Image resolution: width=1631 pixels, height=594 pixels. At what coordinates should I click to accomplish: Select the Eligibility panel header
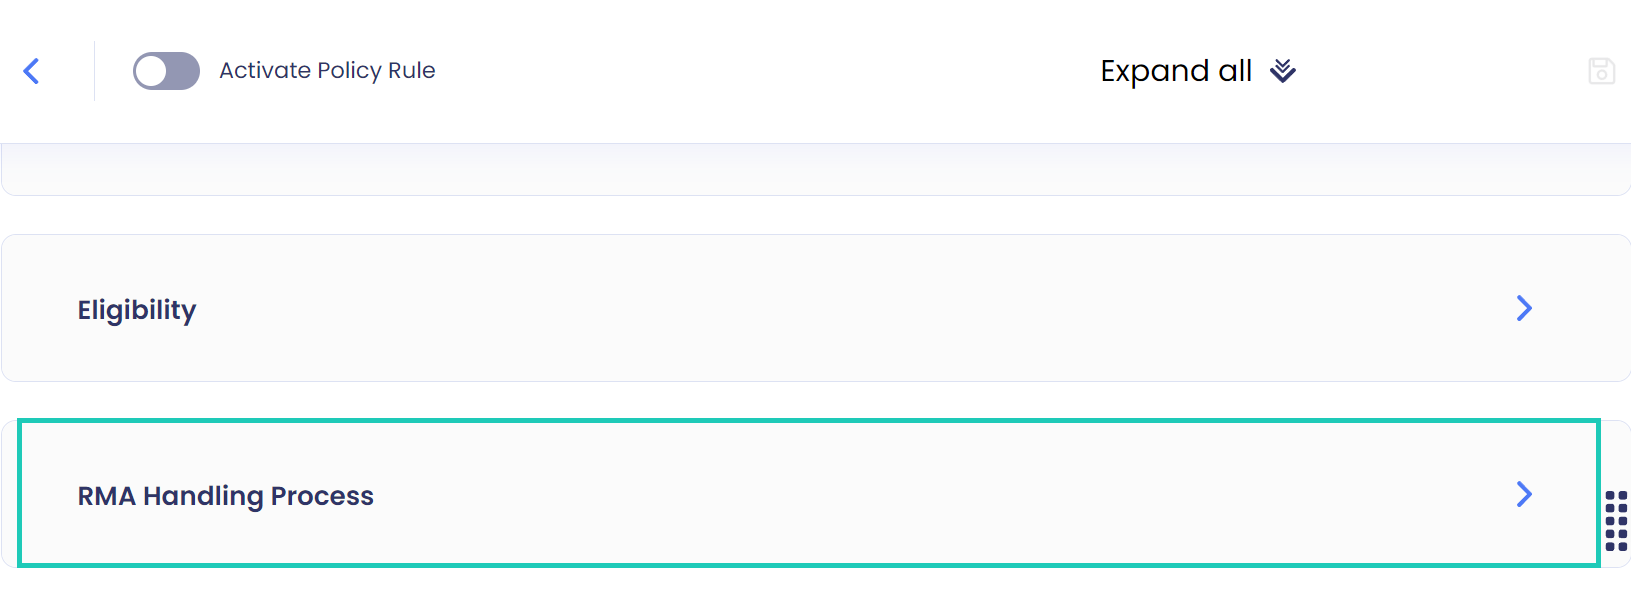pos(137,308)
